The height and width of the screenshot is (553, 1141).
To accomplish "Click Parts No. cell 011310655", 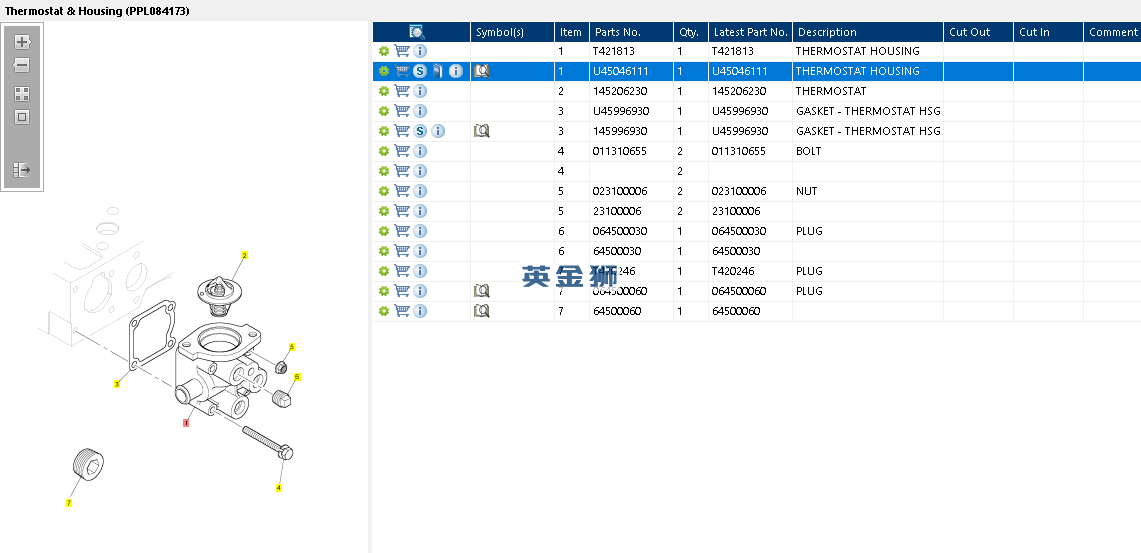I will point(631,151).
